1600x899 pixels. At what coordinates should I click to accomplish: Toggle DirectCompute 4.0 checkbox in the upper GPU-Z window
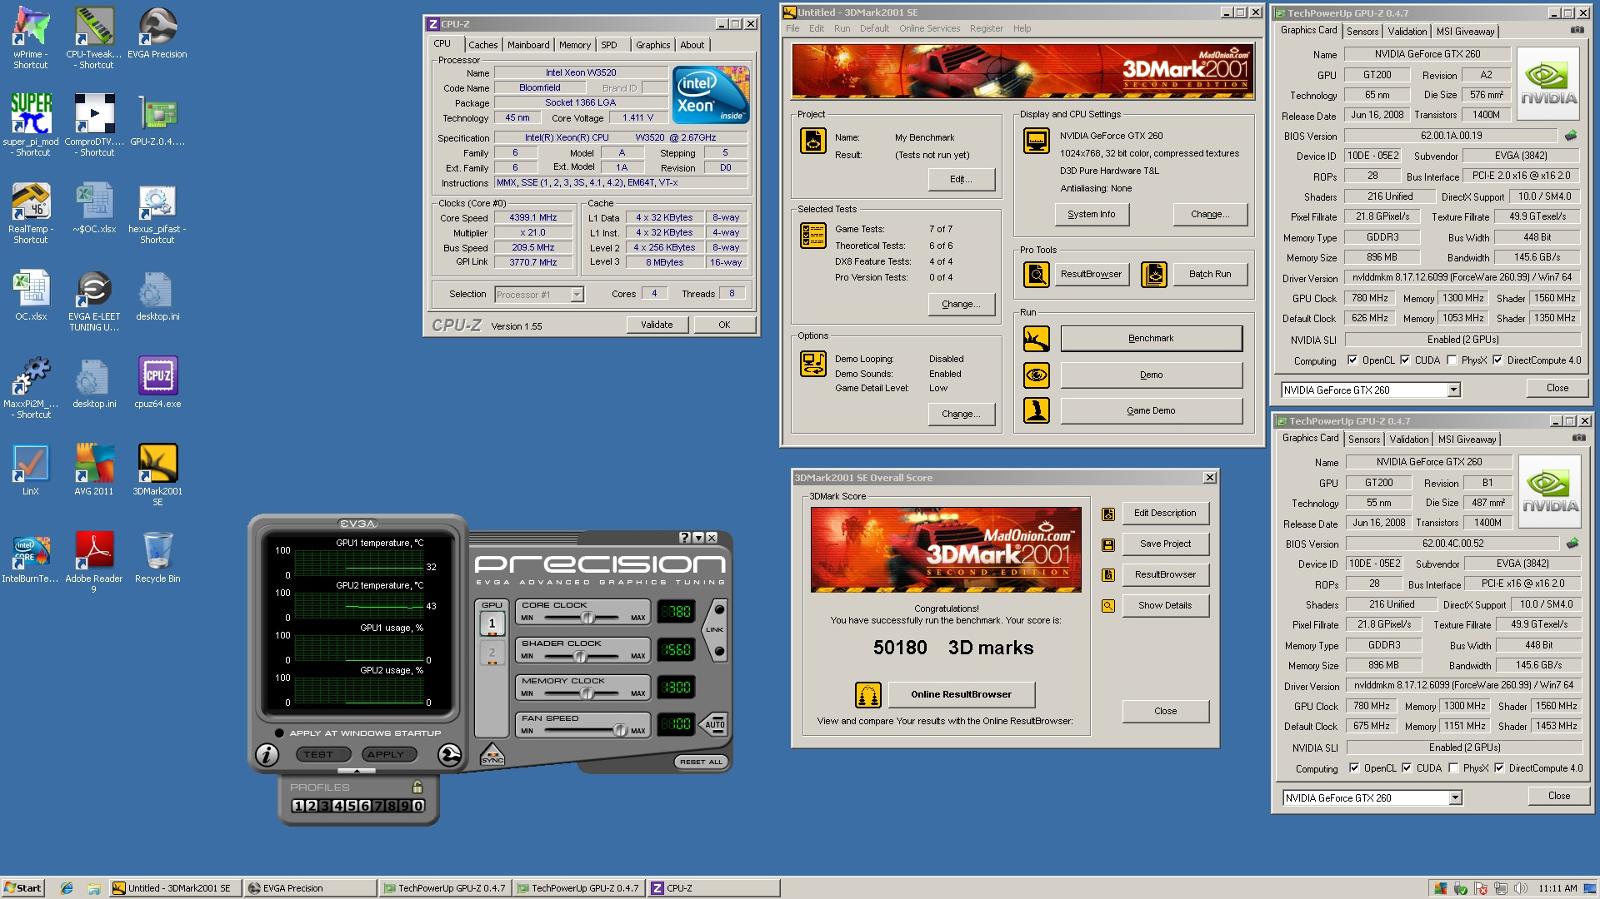1497,360
